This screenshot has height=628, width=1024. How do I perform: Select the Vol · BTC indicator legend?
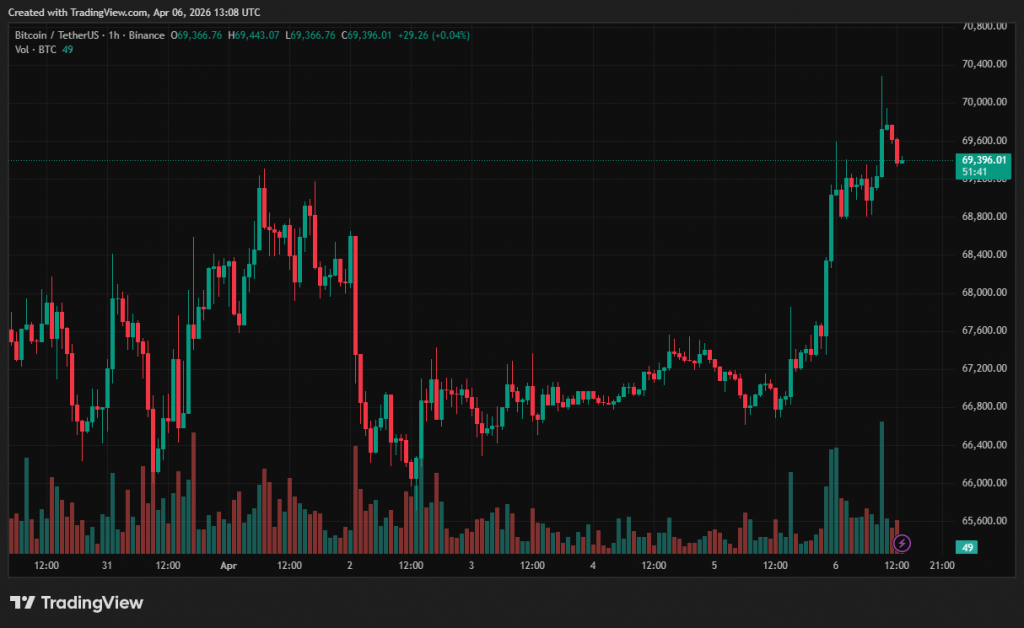[x=35, y=49]
